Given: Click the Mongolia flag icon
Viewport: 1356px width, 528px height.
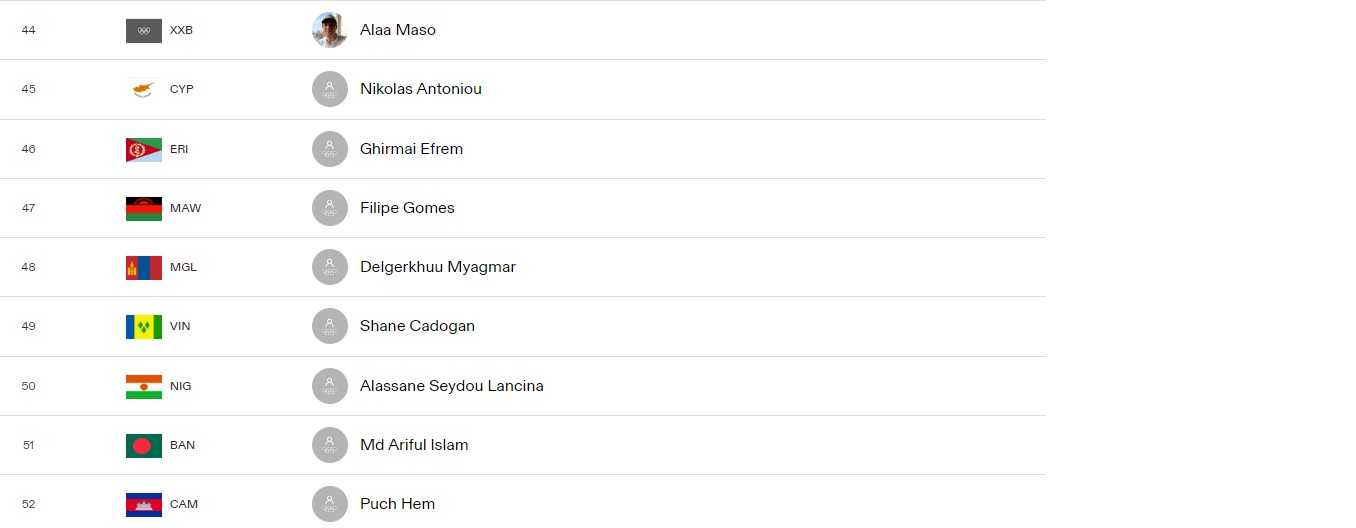Looking at the screenshot, I should tap(144, 267).
